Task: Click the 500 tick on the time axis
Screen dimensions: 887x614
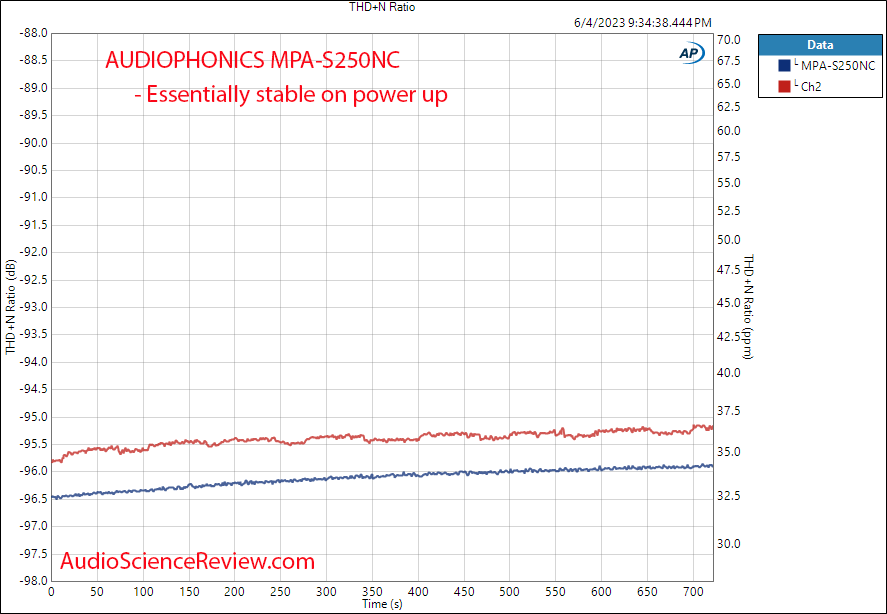Action: [x=510, y=592]
